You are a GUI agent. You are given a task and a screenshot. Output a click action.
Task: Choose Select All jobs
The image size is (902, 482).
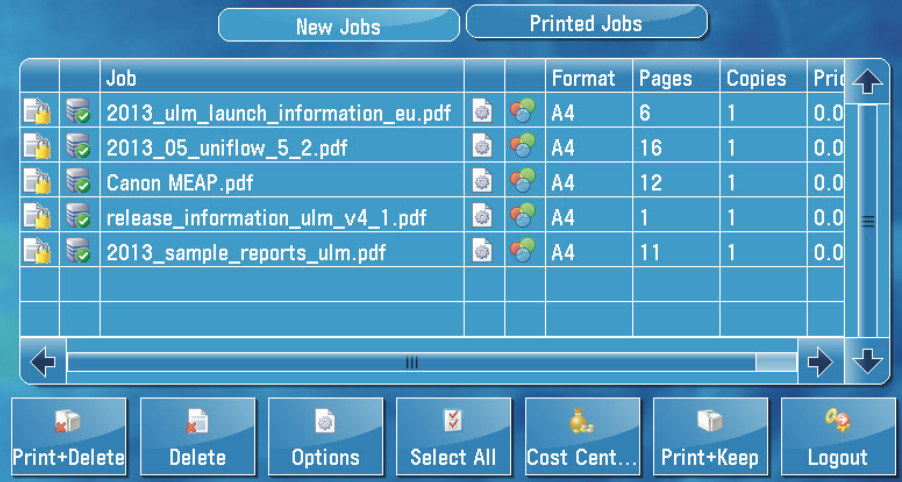click(x=453, y=437)
